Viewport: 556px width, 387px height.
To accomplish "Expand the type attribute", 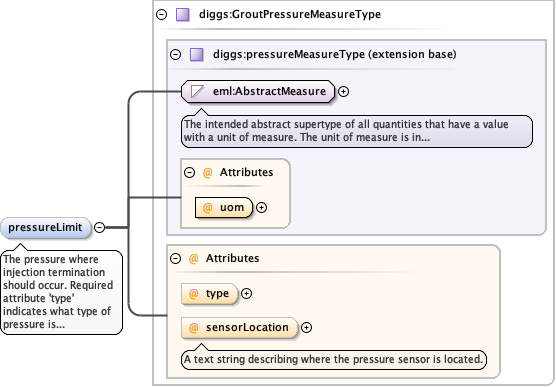I will (x=246, y=294).
